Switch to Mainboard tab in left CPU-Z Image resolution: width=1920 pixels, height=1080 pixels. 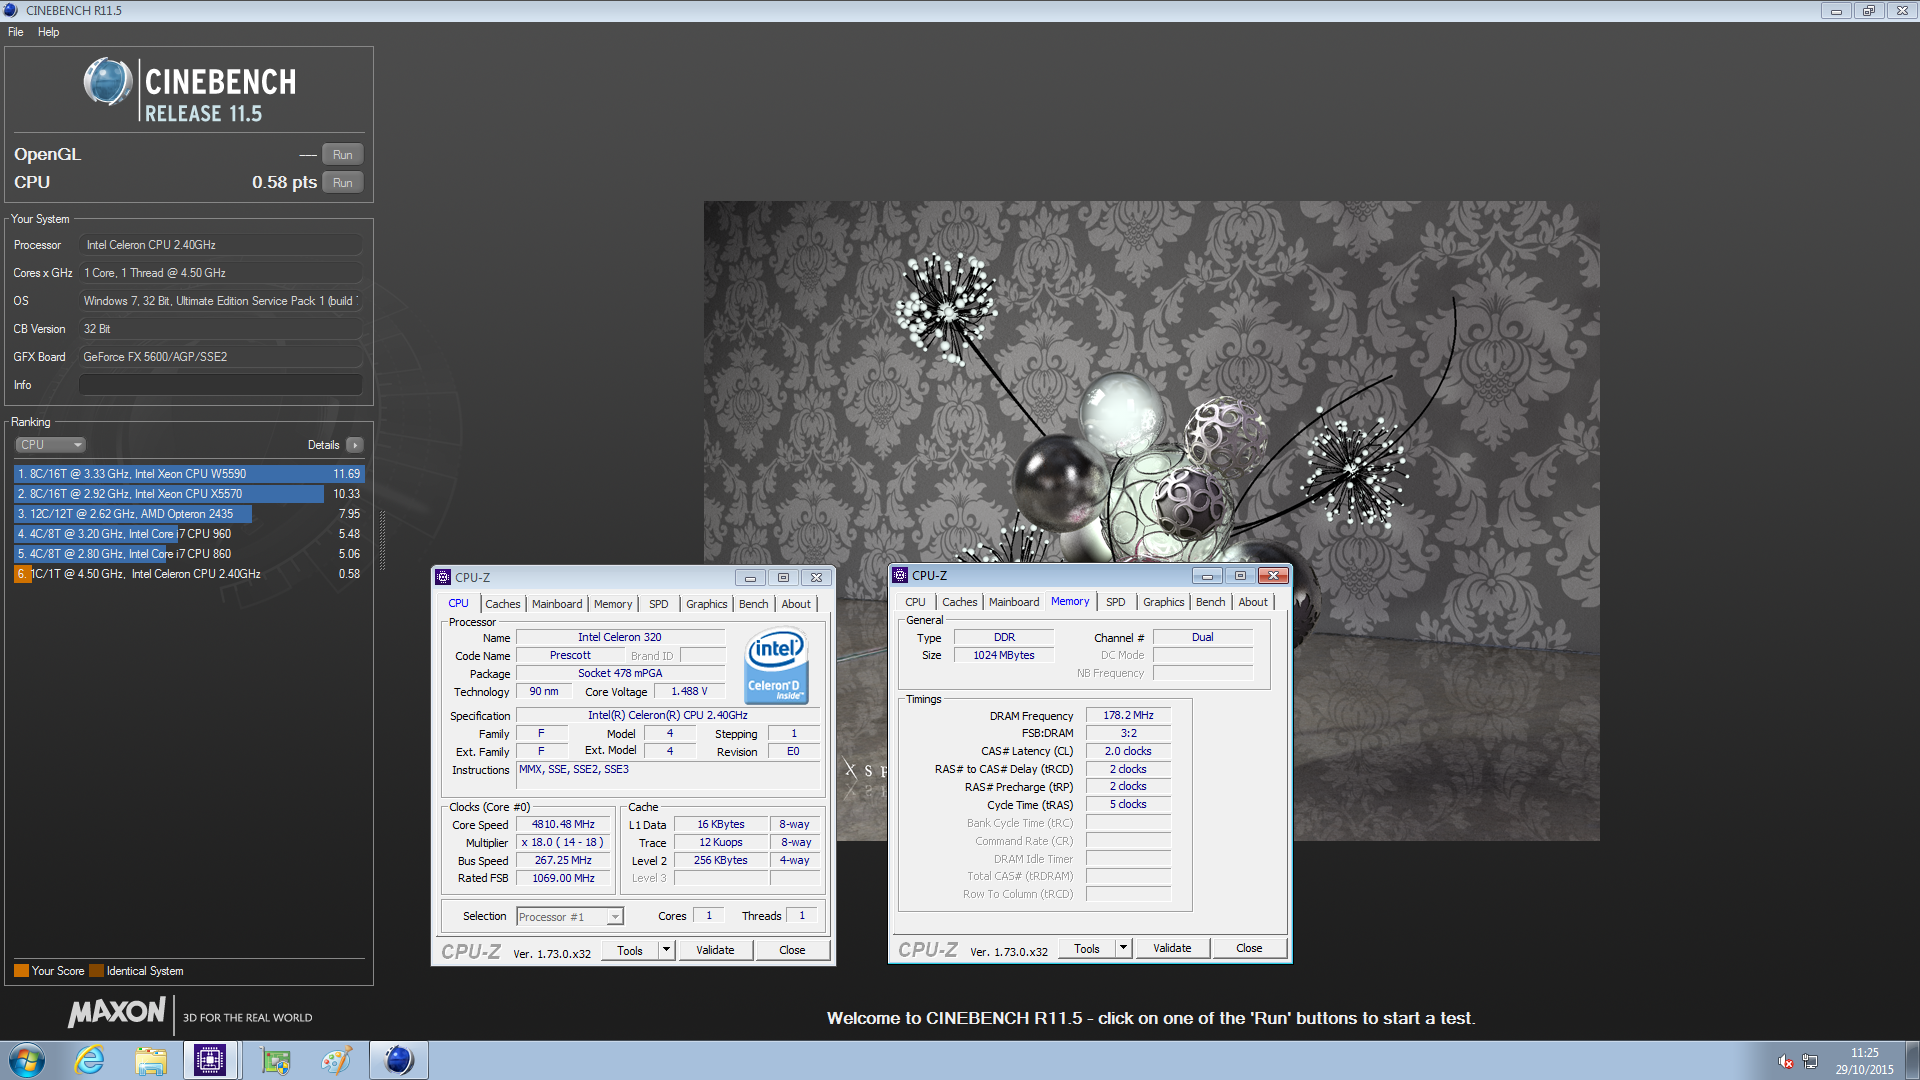(557, 604)
